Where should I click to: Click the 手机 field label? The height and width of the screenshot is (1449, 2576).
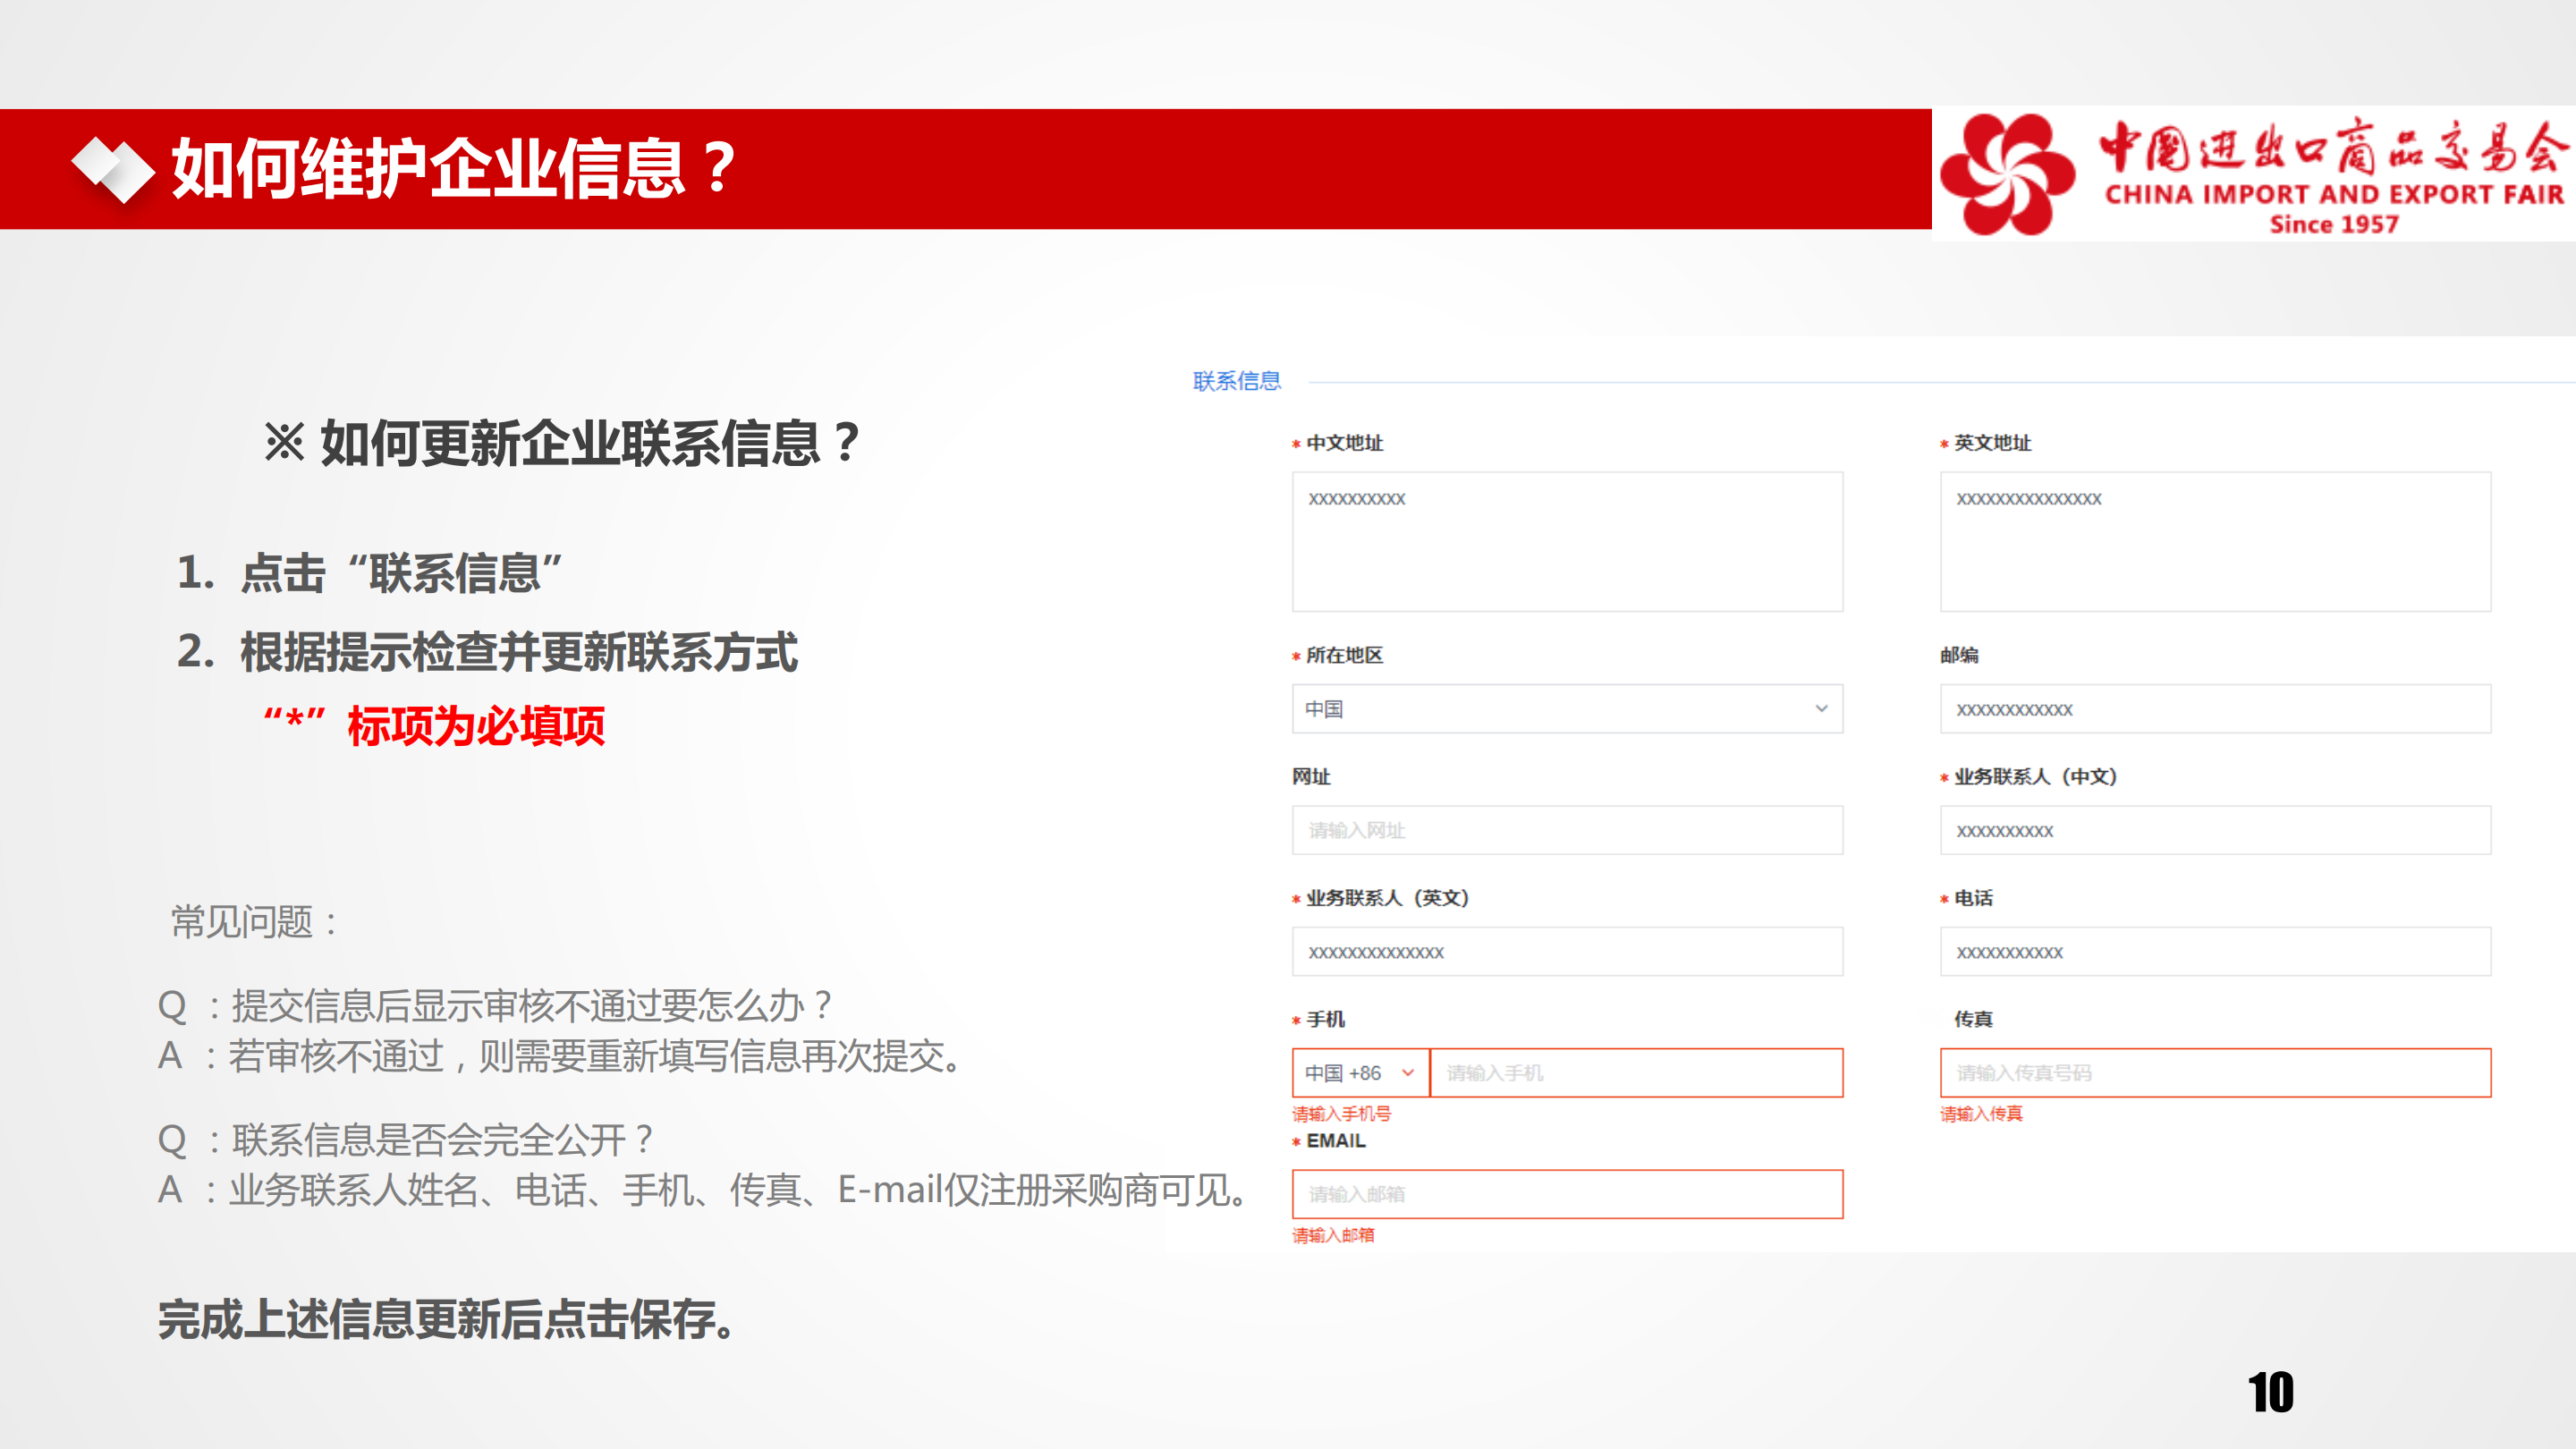(x=1325, y=1019)
